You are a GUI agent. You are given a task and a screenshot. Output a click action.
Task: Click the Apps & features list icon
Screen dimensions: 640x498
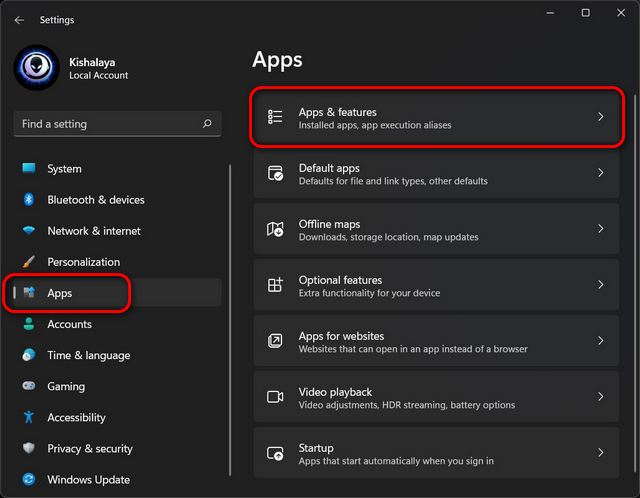(x=275, y=117)
